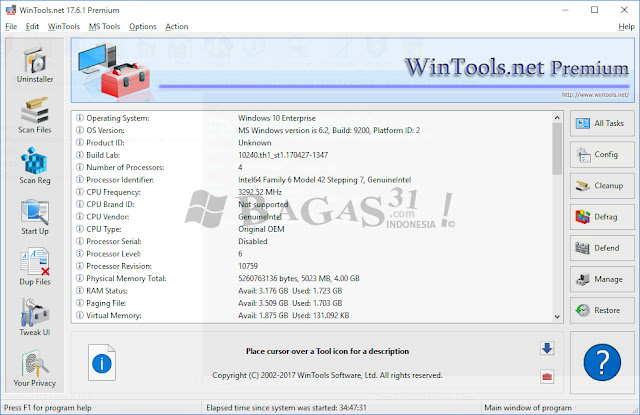Click the All Tasks button
The height and width of the screenshot is (415, 640).
[602, 123]
